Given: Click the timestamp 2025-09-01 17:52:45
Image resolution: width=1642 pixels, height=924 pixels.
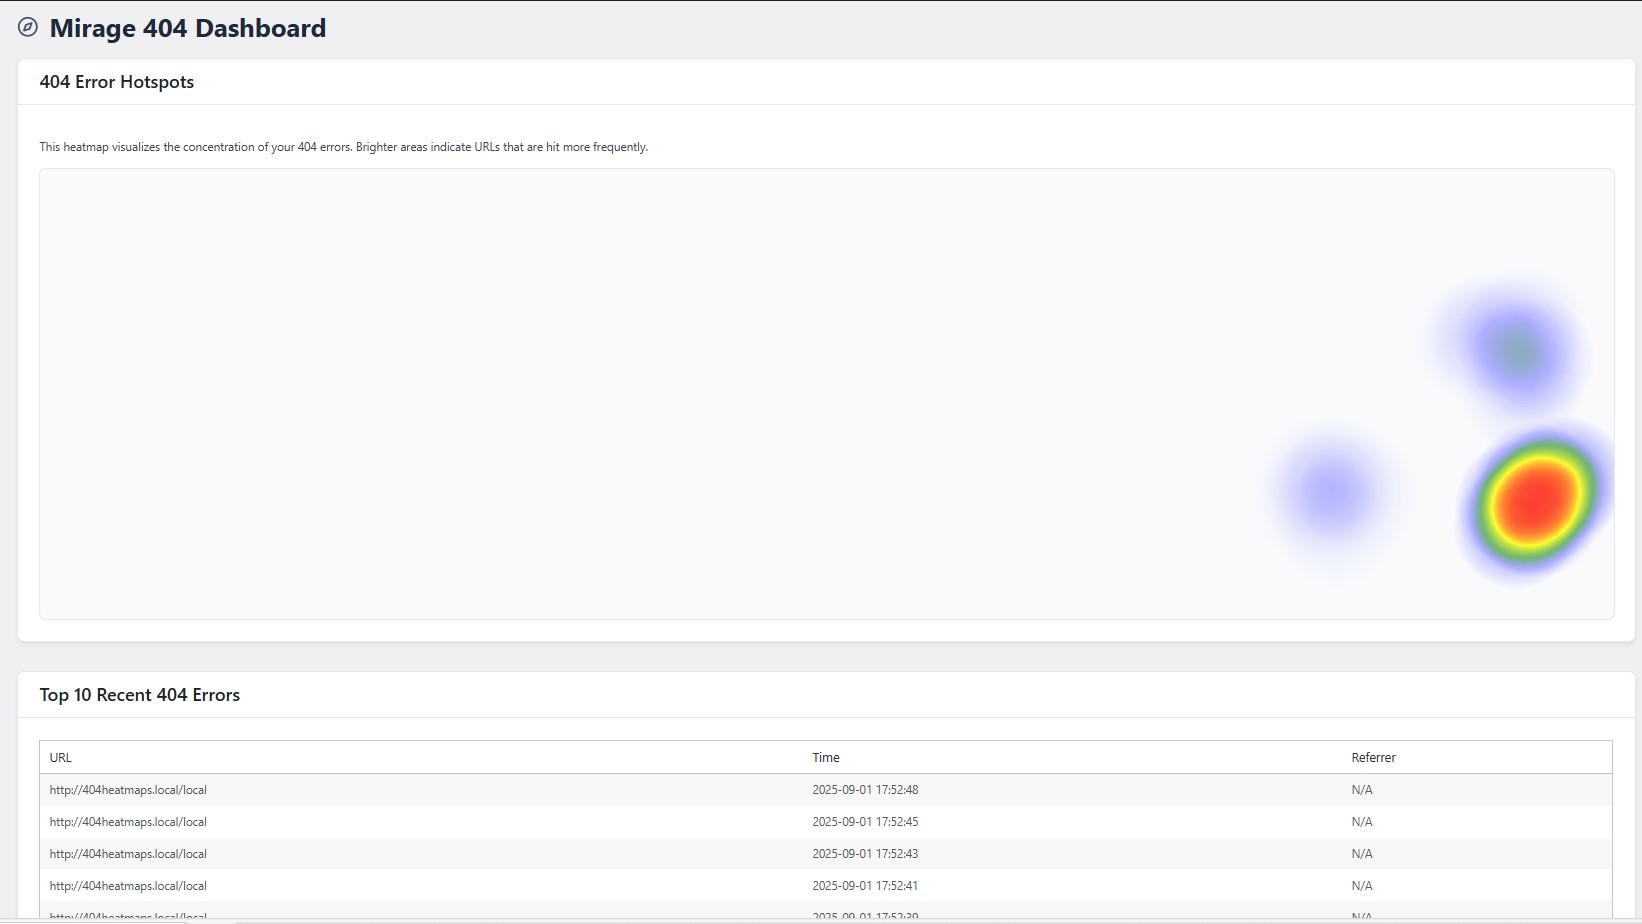Looking at the screenshot, I should tap(865, 822).
